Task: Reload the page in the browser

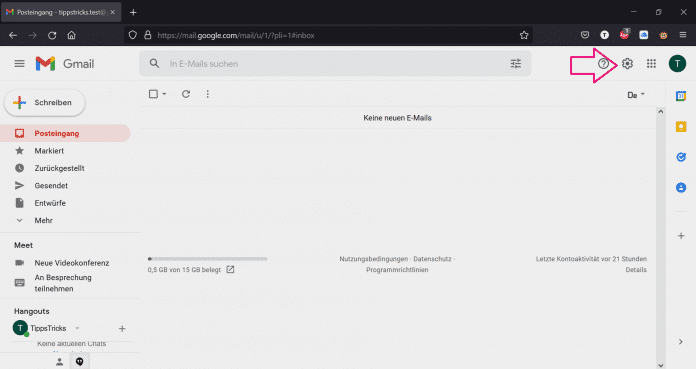Action: pyautogui.click(x=52, y=35)
